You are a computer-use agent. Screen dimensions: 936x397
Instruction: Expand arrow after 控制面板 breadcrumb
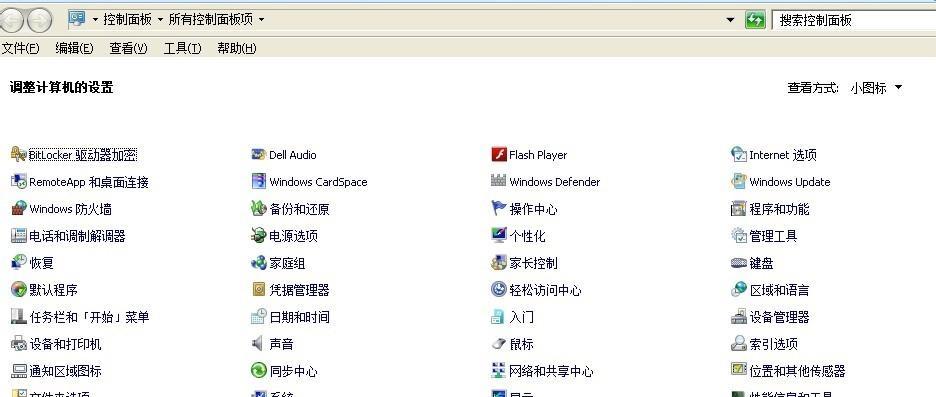click(x=160, y=20)
